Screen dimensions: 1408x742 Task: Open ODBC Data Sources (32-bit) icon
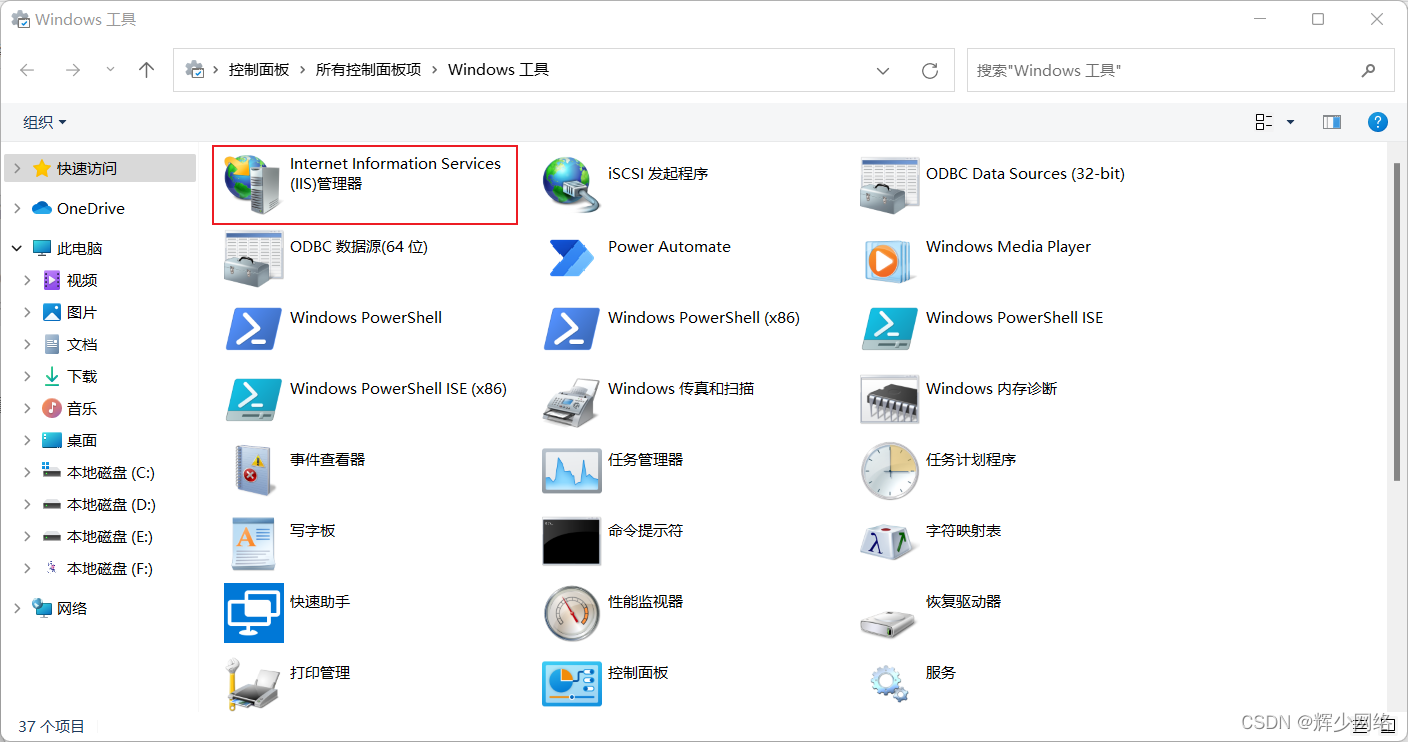tap(889, 184)
